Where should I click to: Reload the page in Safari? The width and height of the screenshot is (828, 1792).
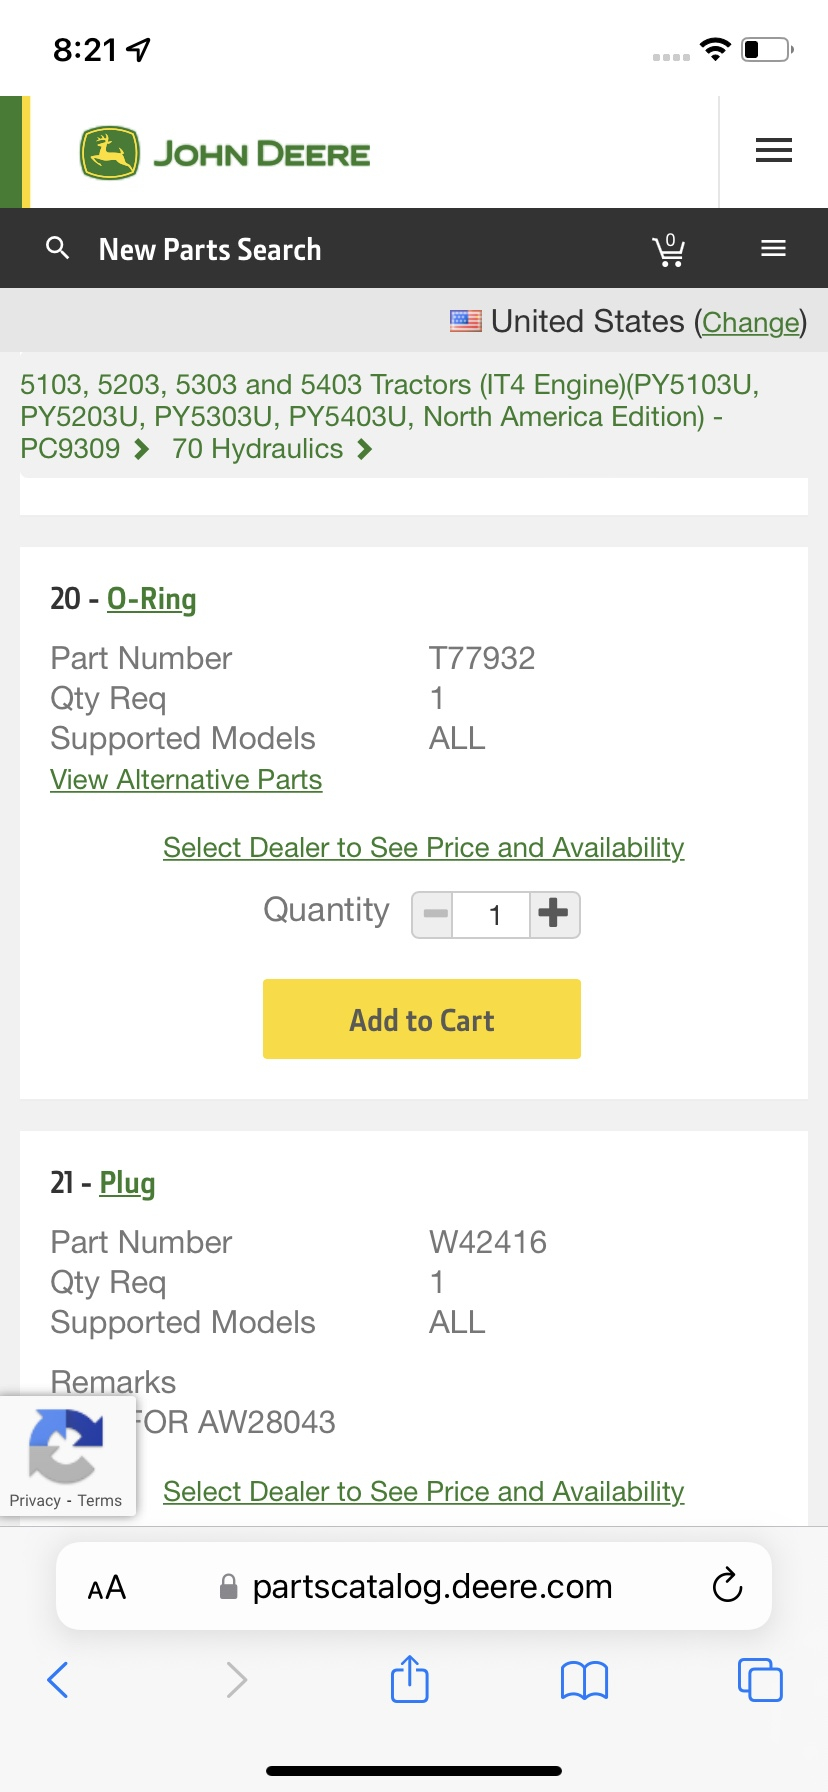point(727,1585)
